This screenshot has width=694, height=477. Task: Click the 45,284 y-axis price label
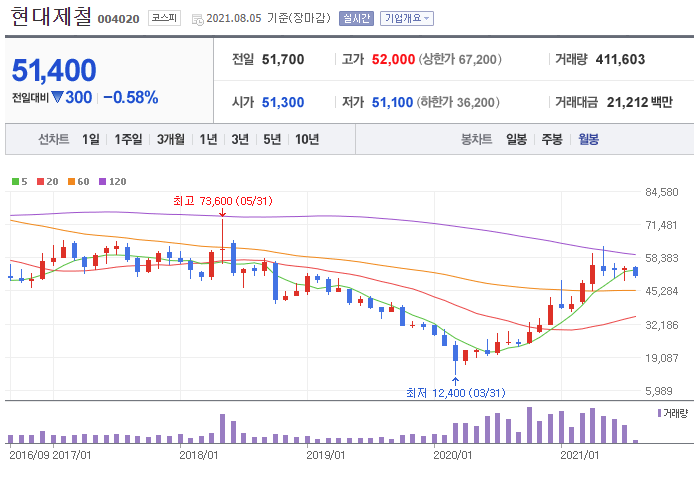[x=662, y=291]
